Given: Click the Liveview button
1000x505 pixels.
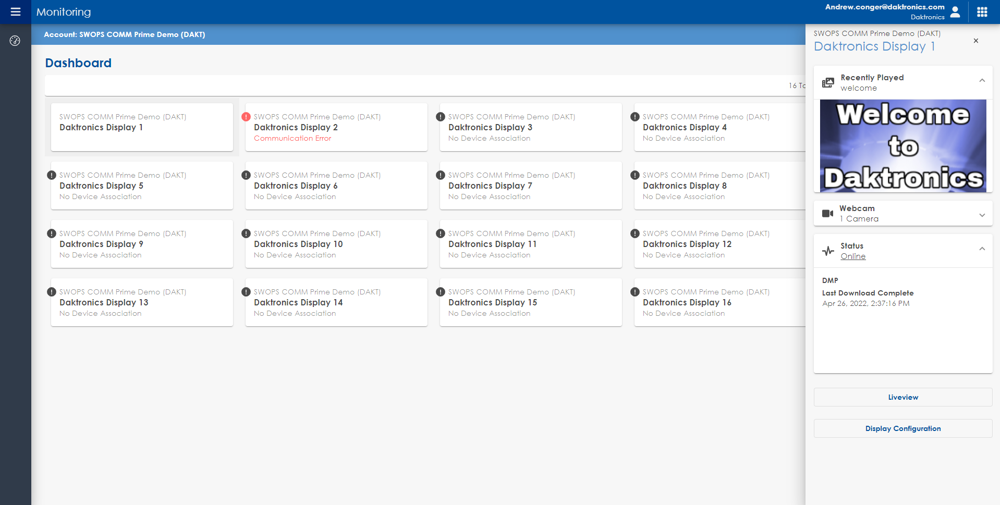Looking at the screenshot, I should pos(903,397).
